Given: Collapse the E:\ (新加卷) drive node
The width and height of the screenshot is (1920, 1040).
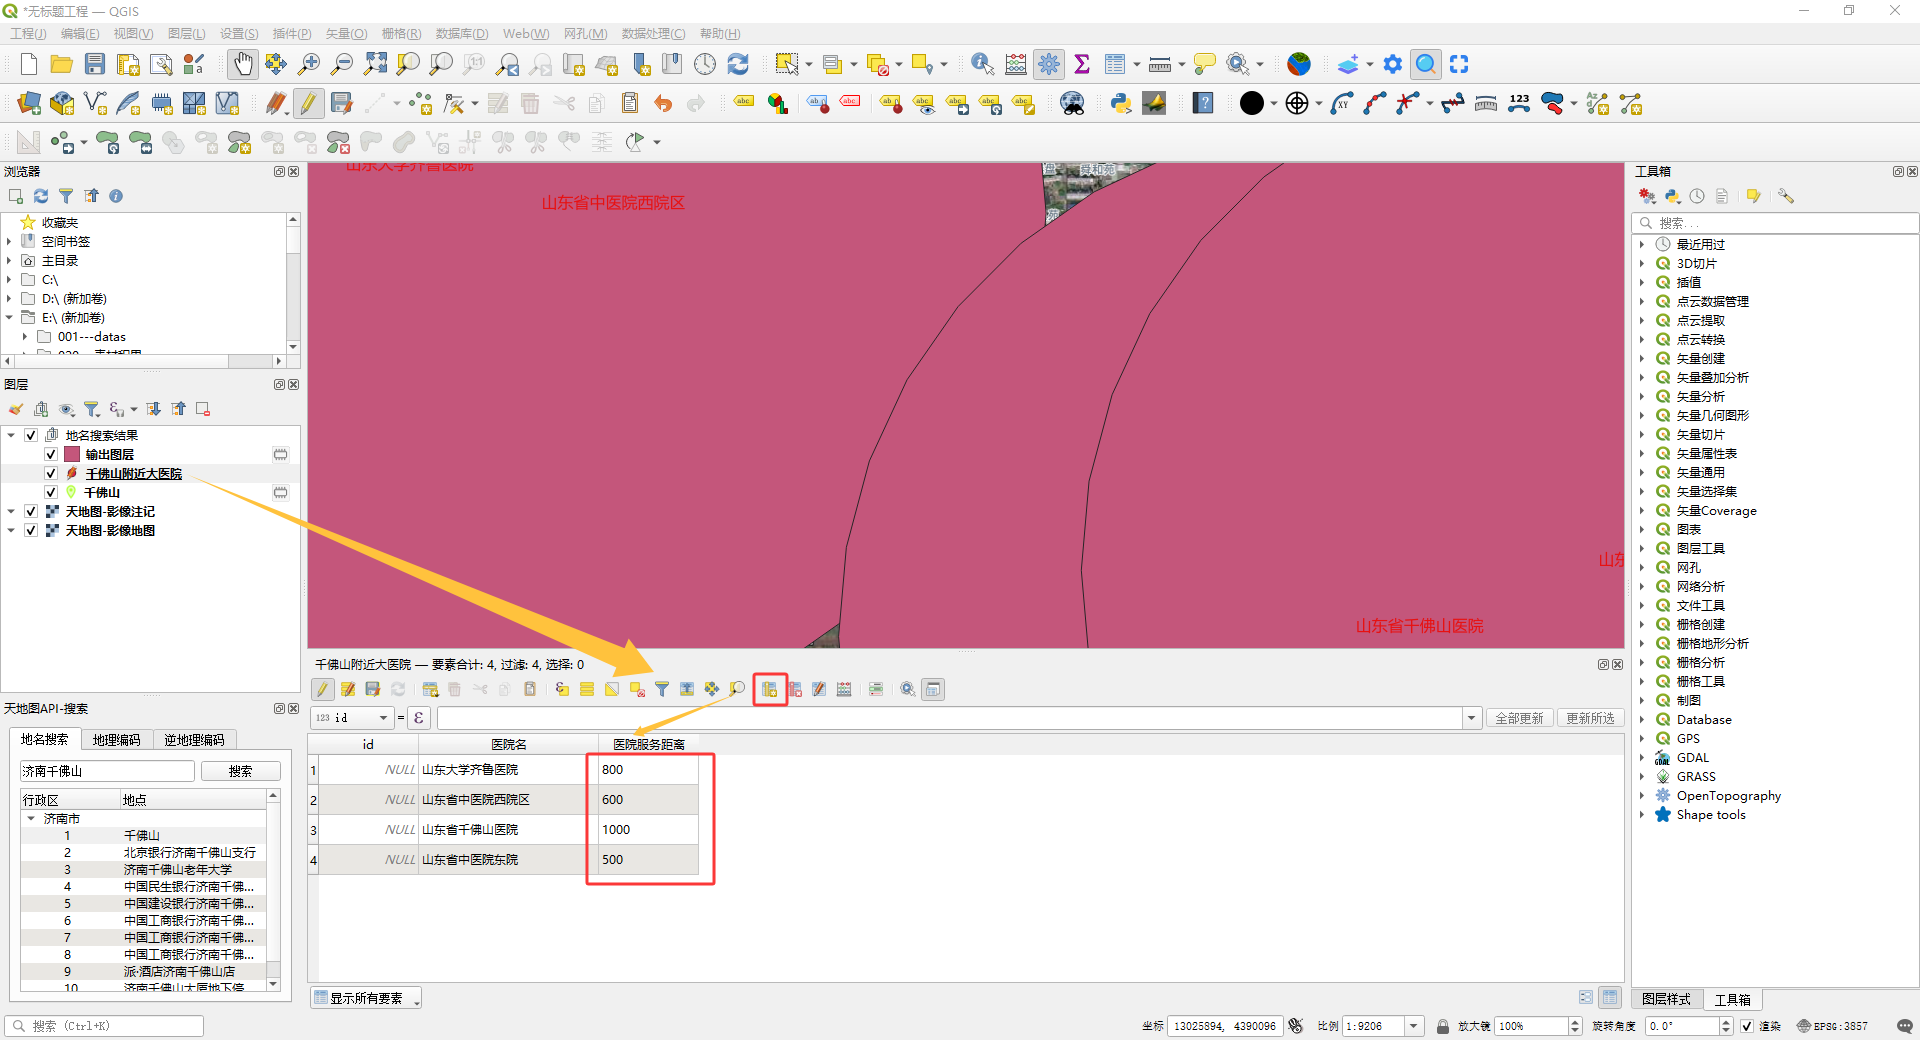Looking at the screenshot, I should [9, 317].
